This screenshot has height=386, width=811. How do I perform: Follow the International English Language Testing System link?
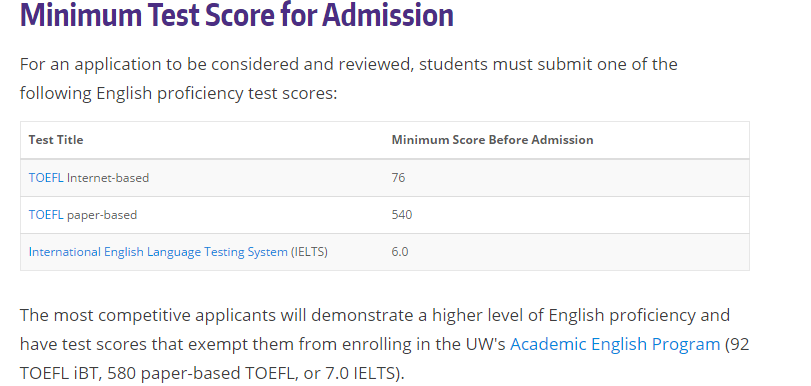click(x=158, y=252)
